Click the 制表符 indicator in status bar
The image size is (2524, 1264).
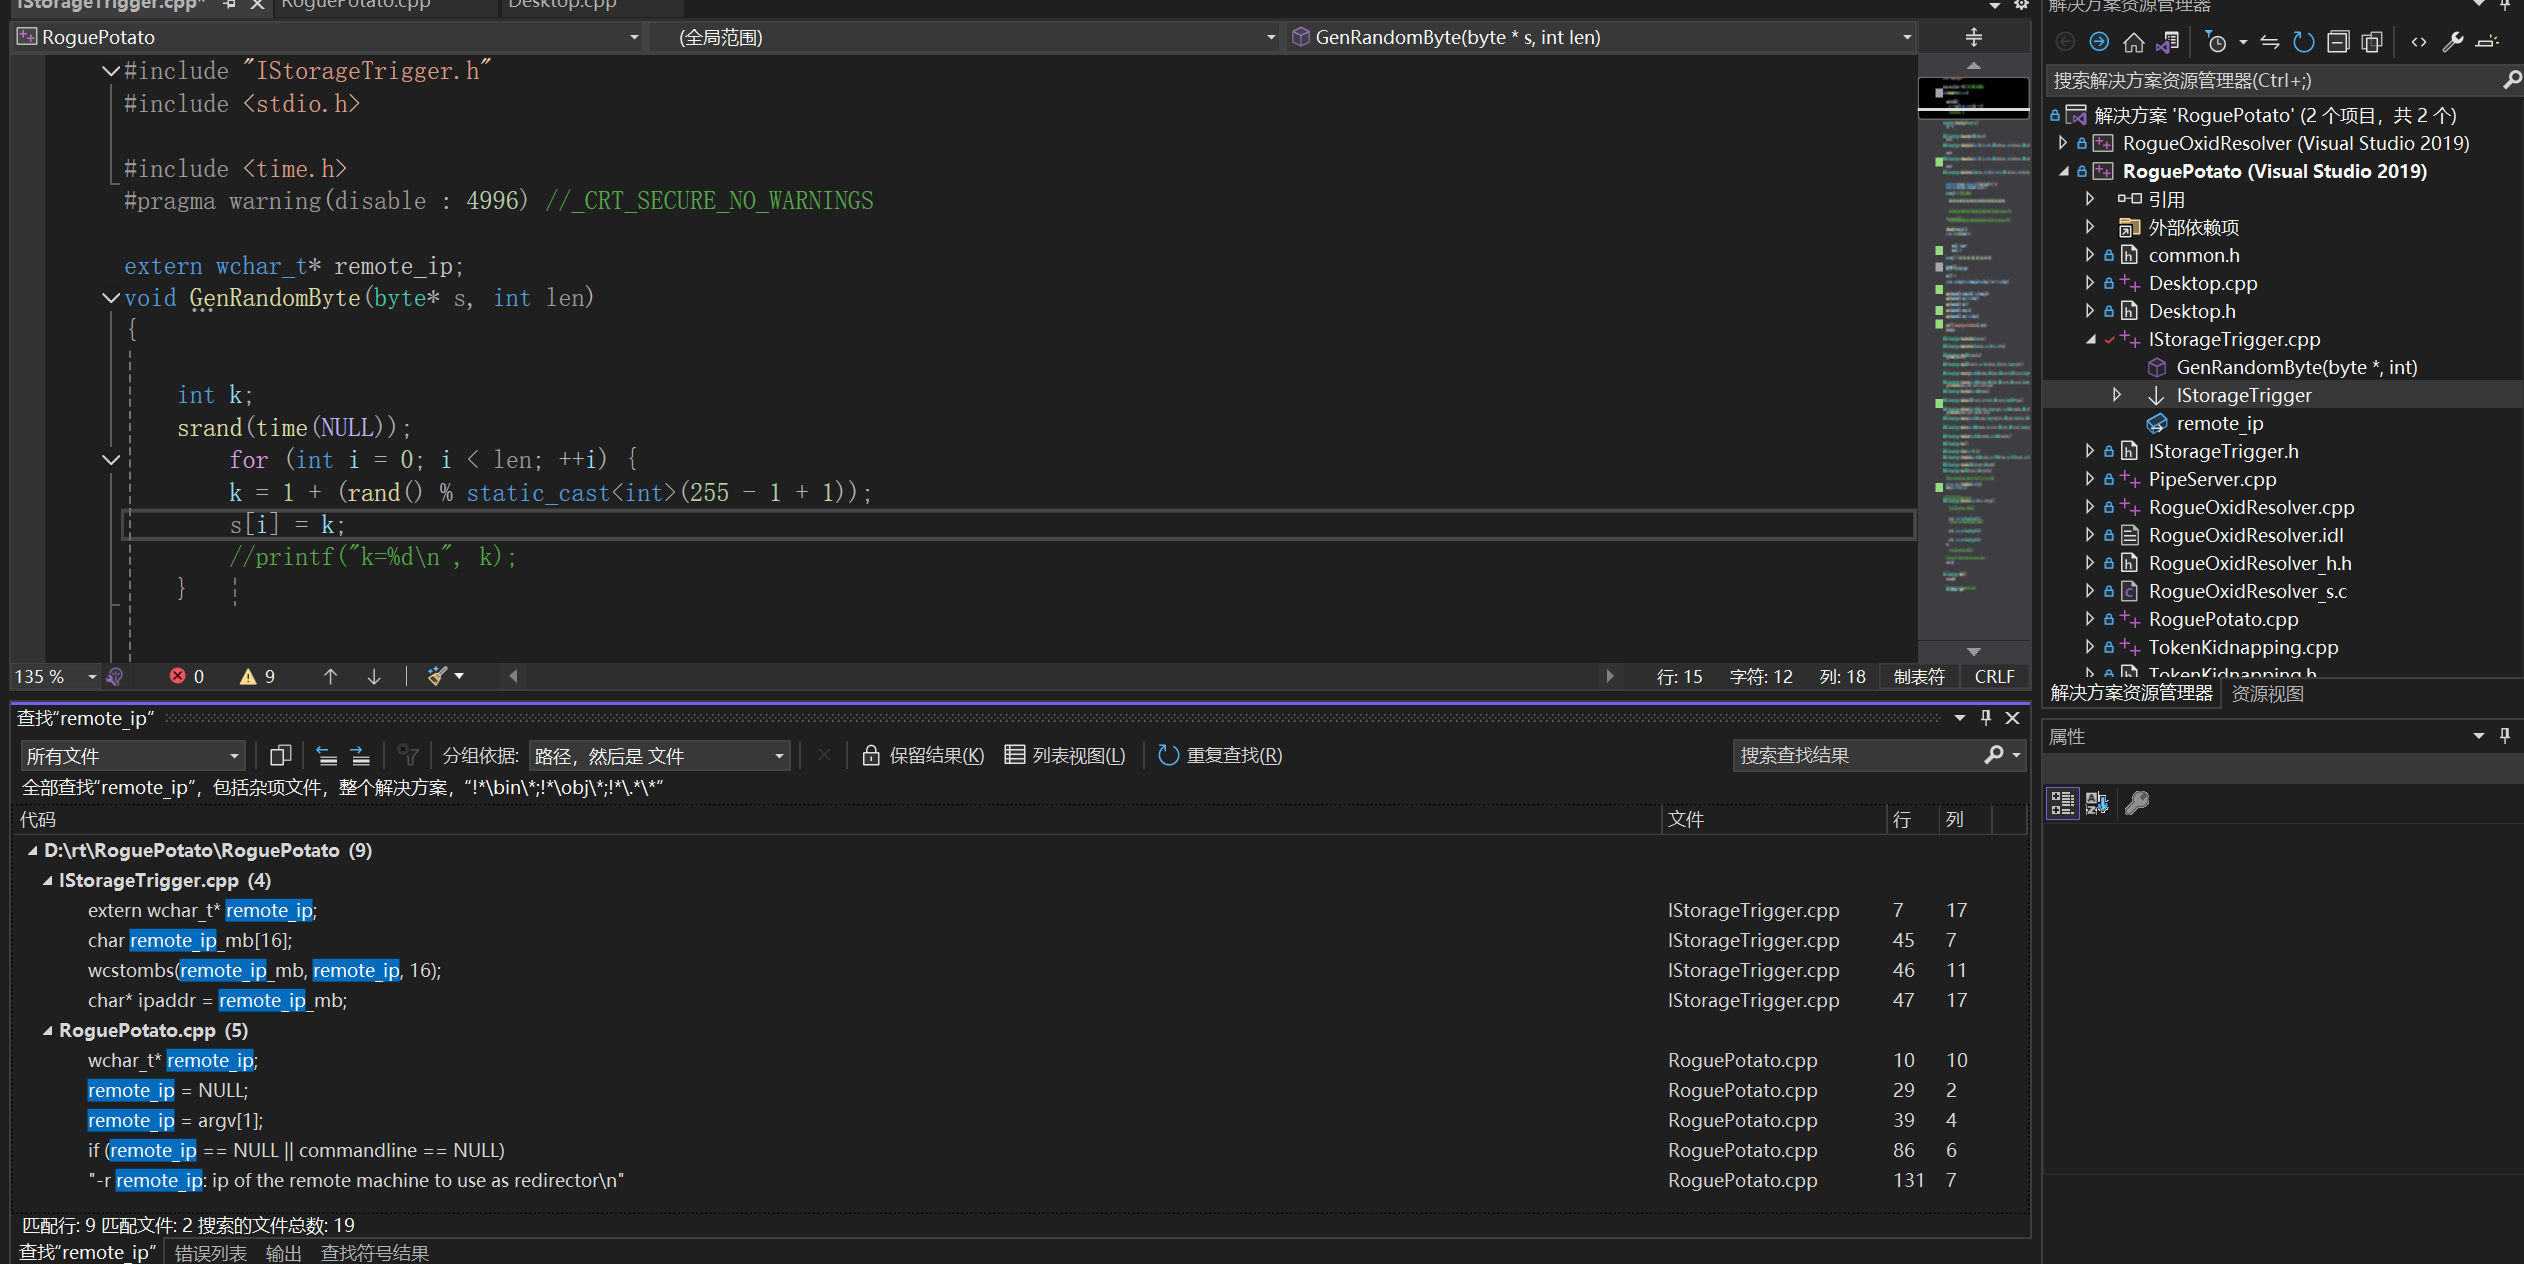pyautogui.click(x=1919, y=677)
